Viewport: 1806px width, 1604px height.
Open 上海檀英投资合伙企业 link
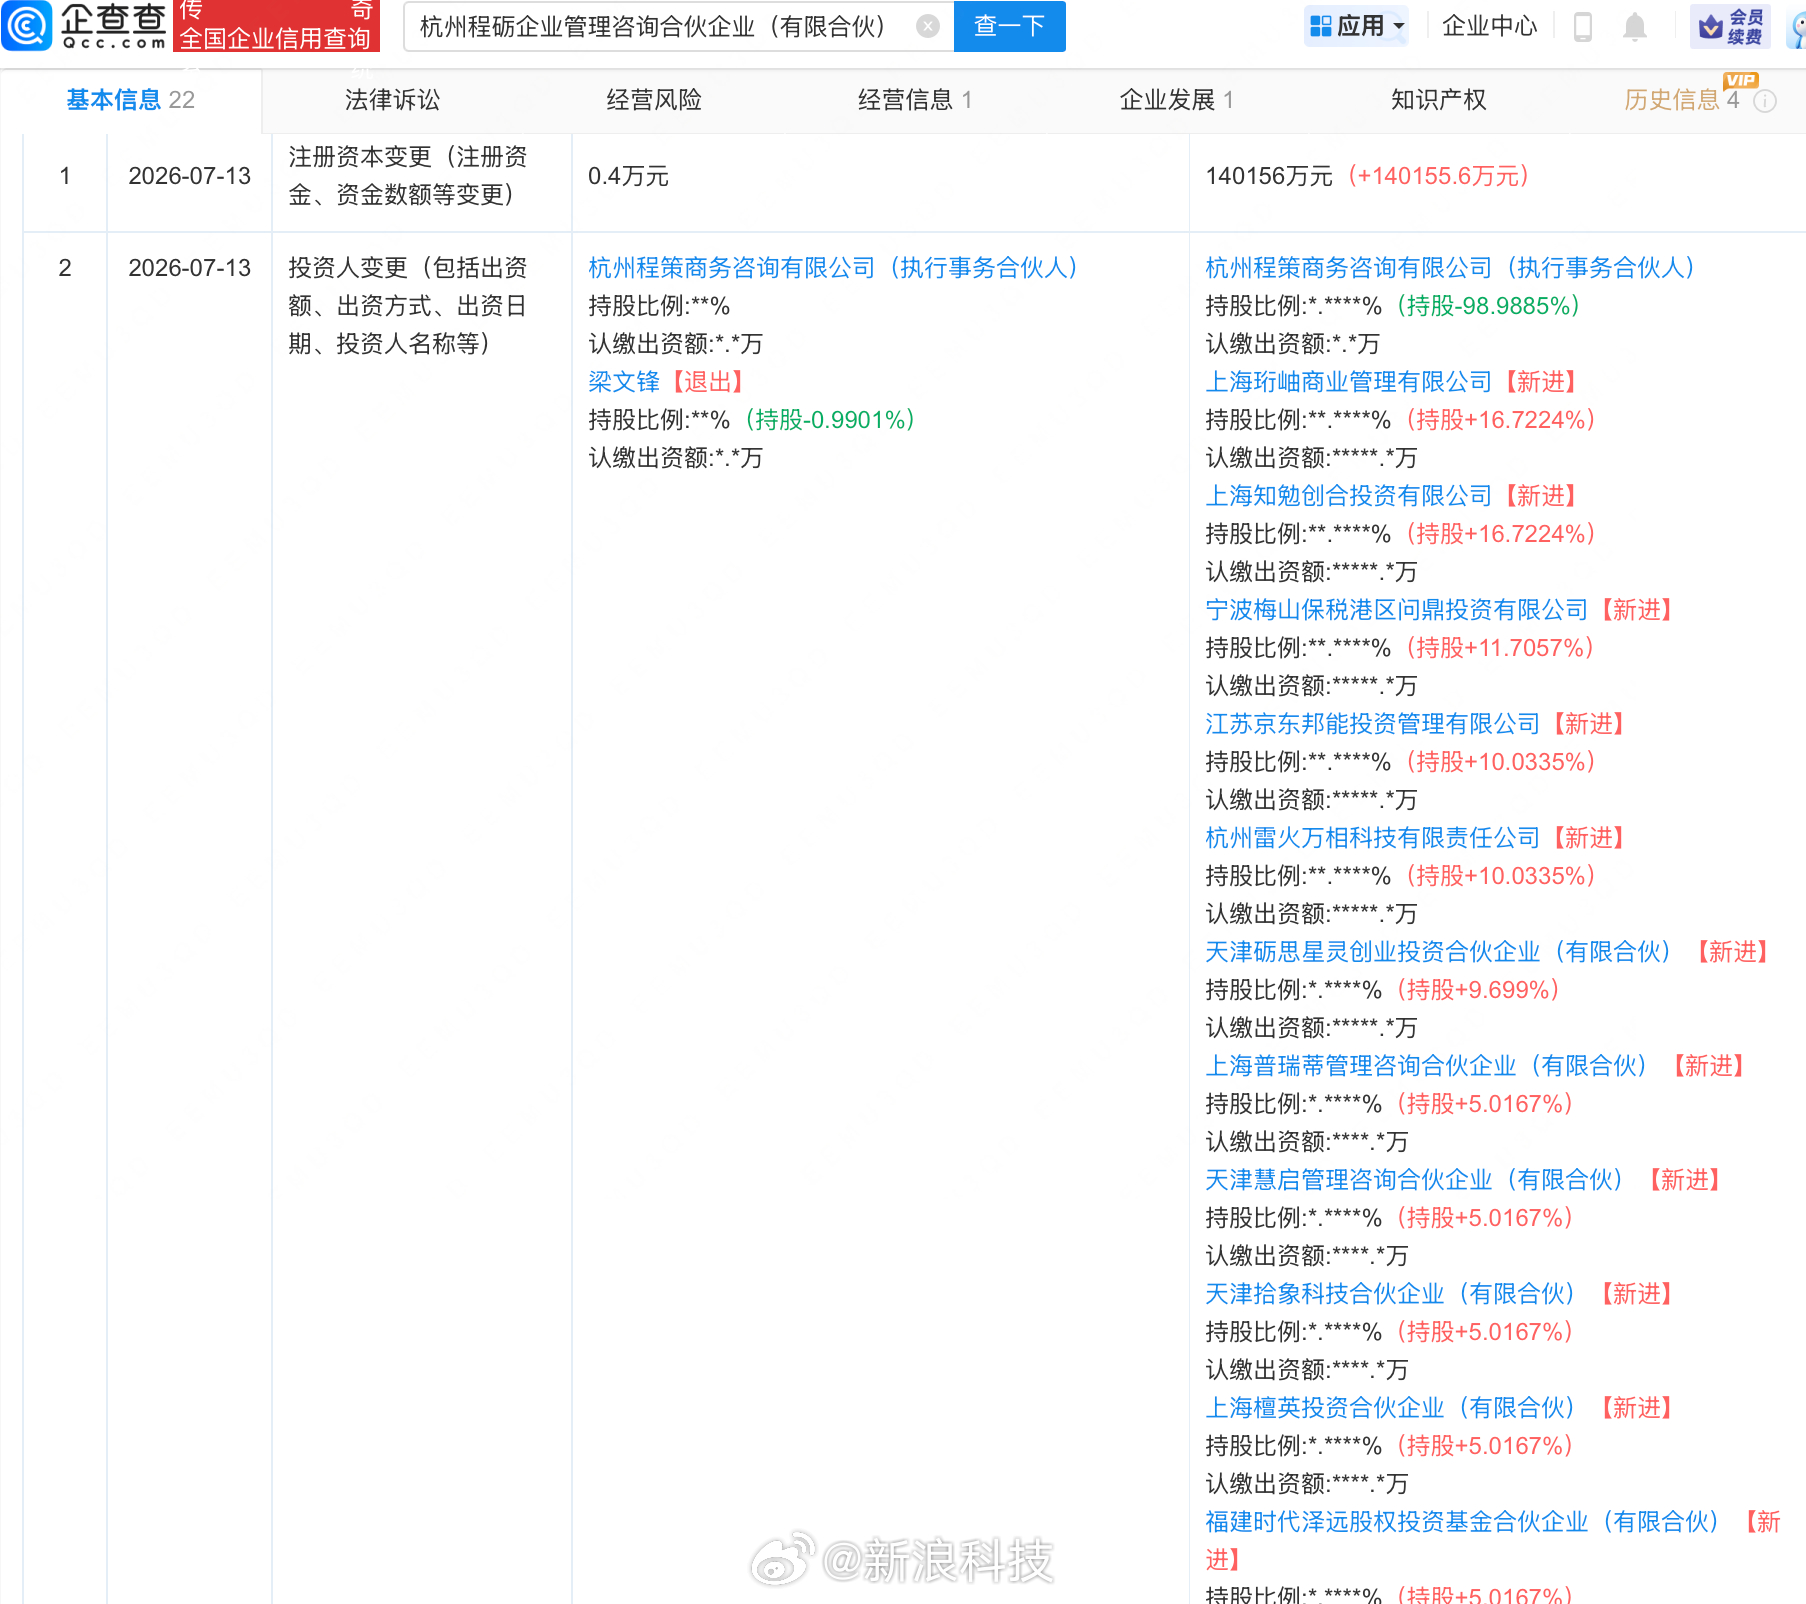pos(1391,1408)
